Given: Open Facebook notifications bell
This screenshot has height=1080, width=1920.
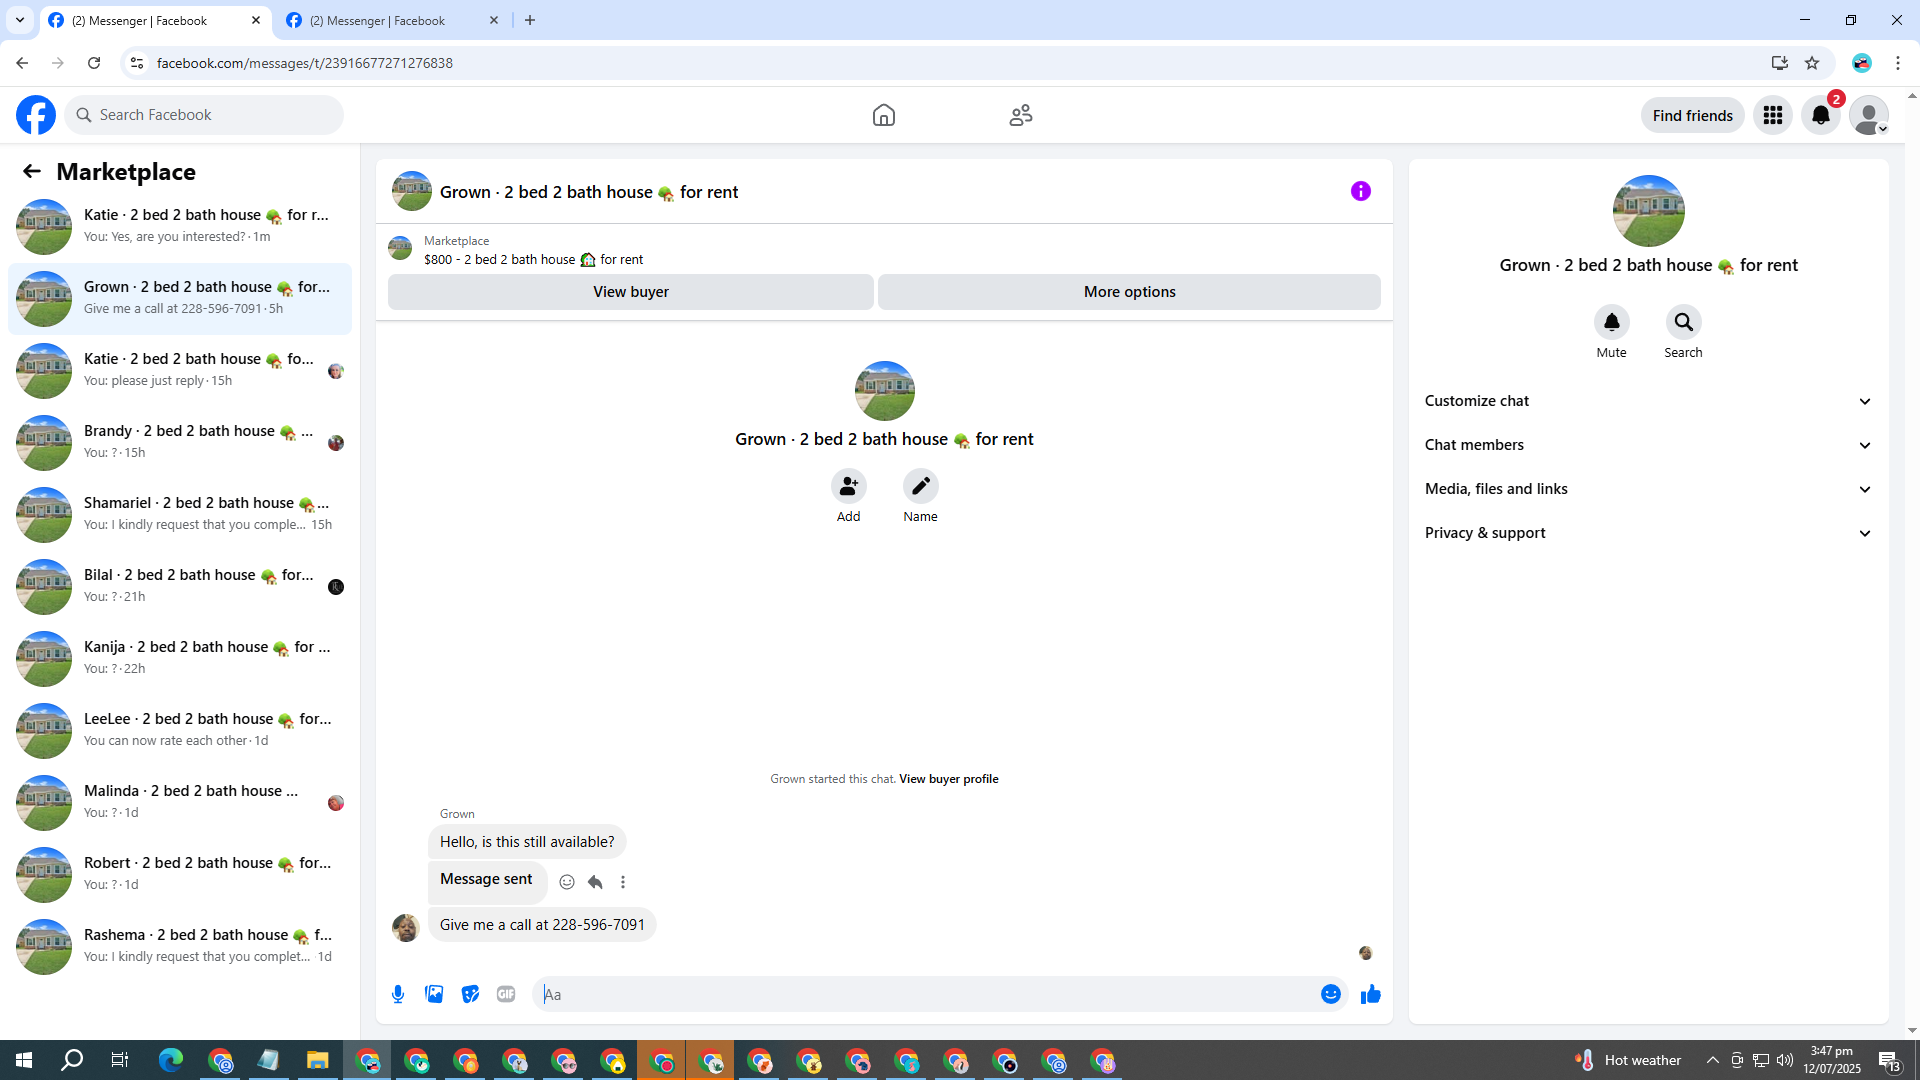Looking at the screenshot, I should pyautogui.click(x=1820, y=116).
